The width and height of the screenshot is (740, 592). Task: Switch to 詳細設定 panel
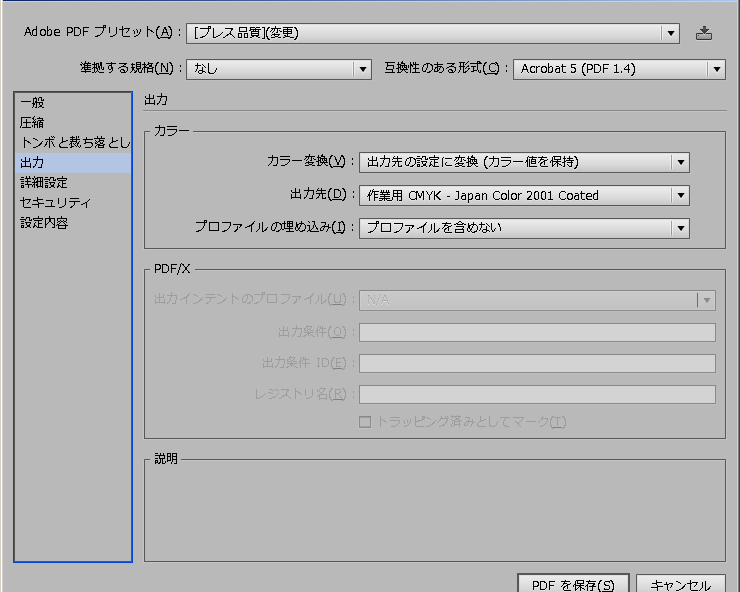pos(44,182)
